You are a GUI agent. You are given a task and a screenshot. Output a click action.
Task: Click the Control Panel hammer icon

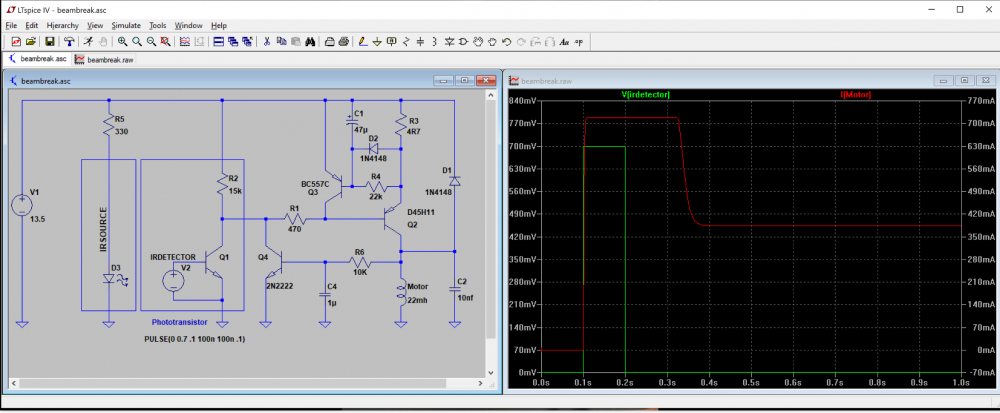(69, 41)
